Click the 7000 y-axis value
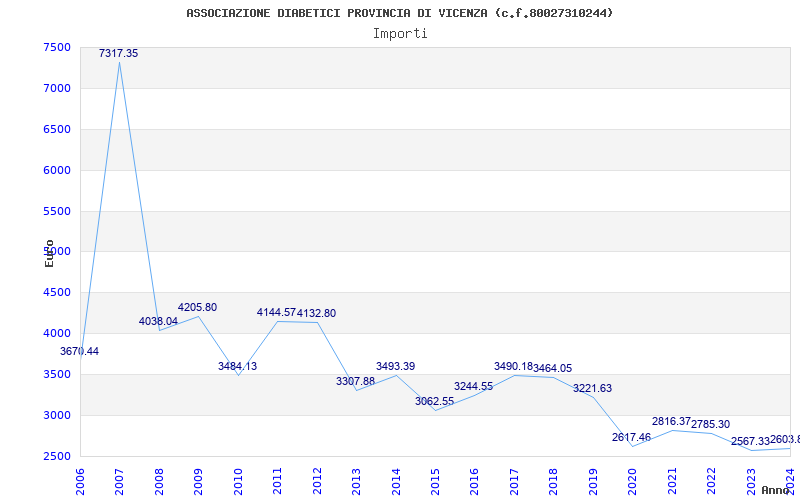This screenshot has width=800, height=500. coord(57,88)
